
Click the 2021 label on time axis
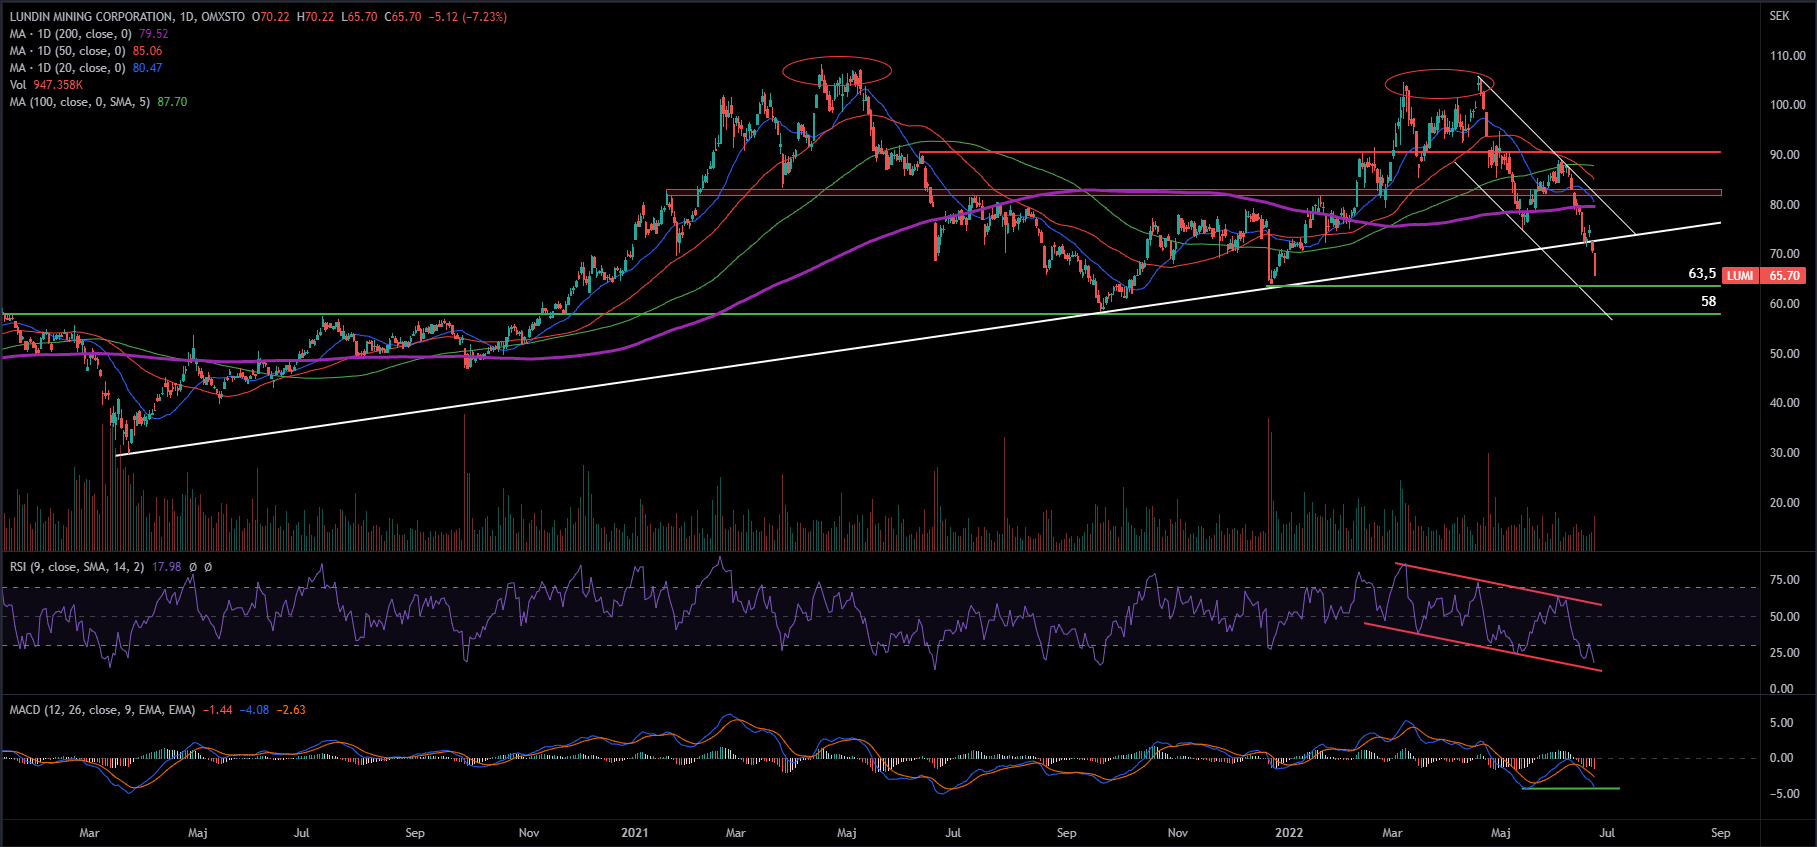click(x=634, y=833)
